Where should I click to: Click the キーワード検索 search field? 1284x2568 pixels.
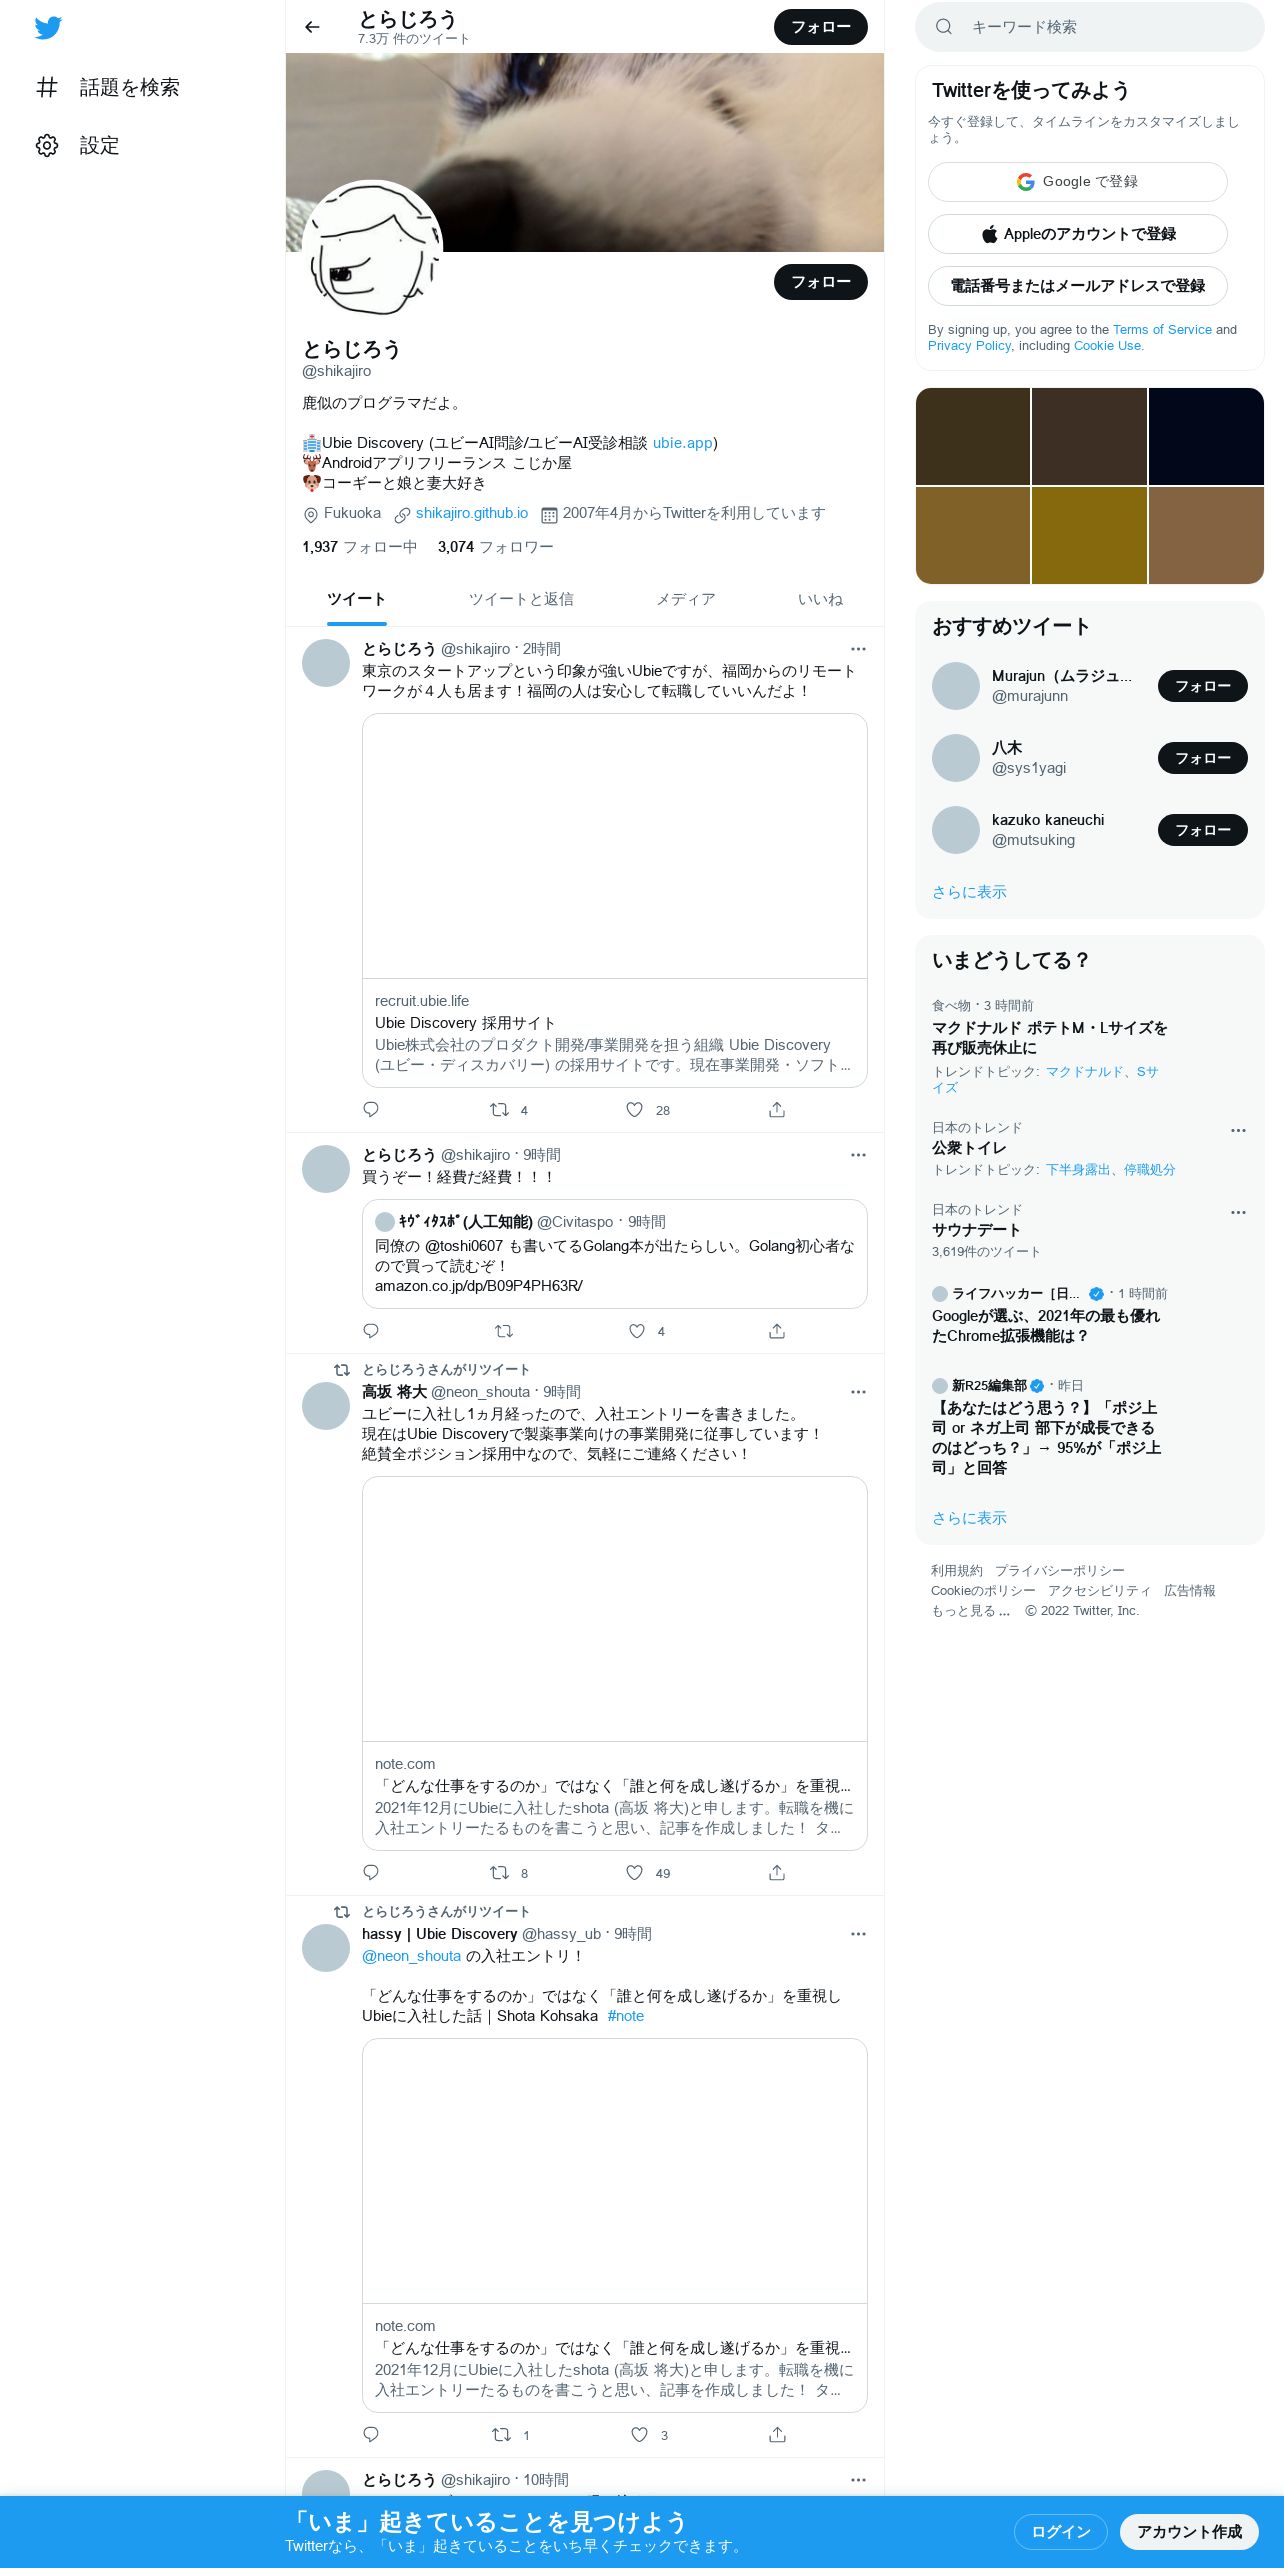click(x=1090, y=27)
